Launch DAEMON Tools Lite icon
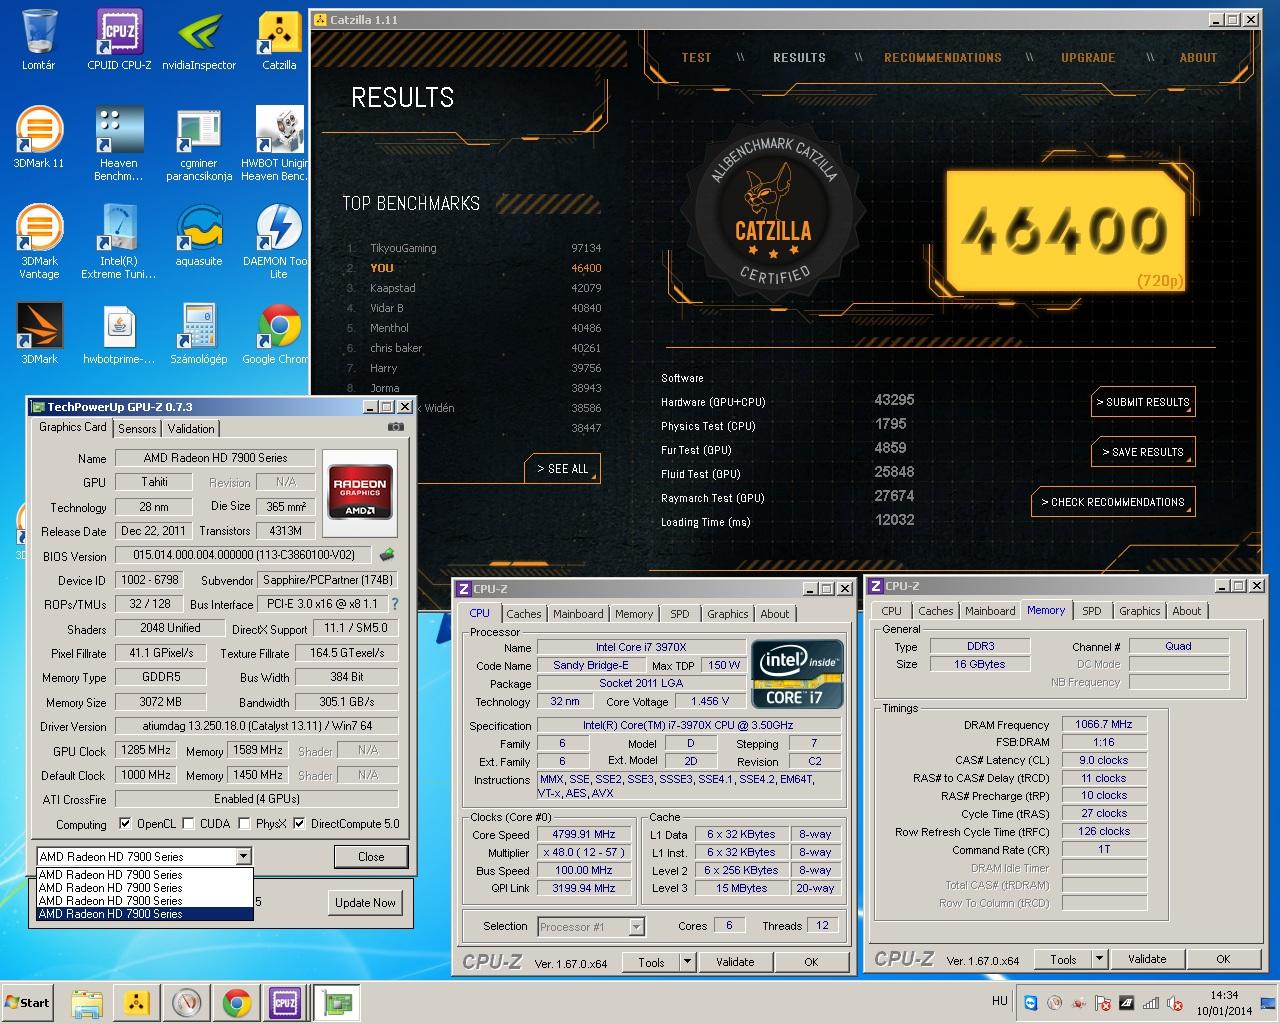Image resolution: width=1280 pixels, height=1024 pixels. click(x=276, y=242)
